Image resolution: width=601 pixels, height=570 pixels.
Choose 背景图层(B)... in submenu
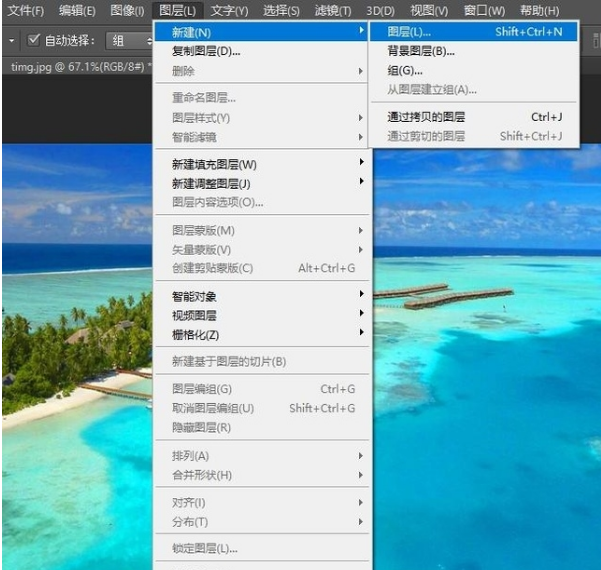(x=473, y=51)
